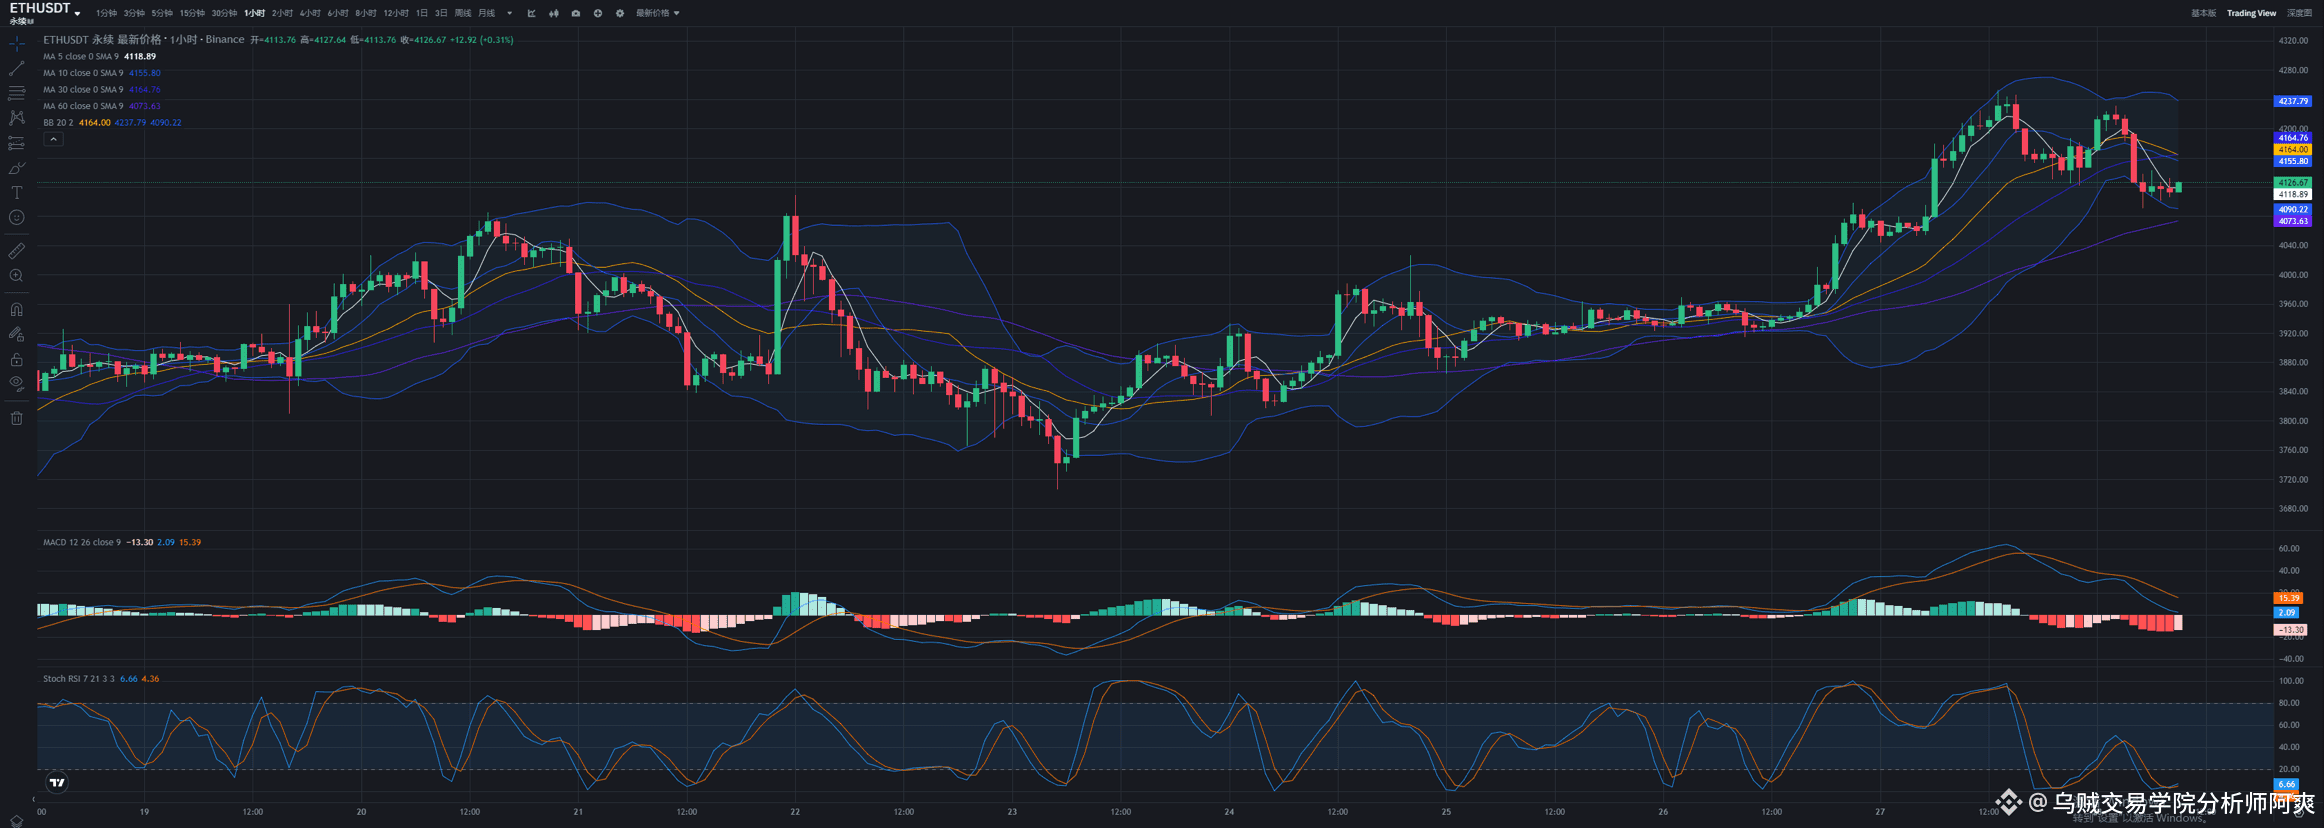The image size is (2324, 828).
Task: Open the candlestick chart type icon
Action: point(553,13)
